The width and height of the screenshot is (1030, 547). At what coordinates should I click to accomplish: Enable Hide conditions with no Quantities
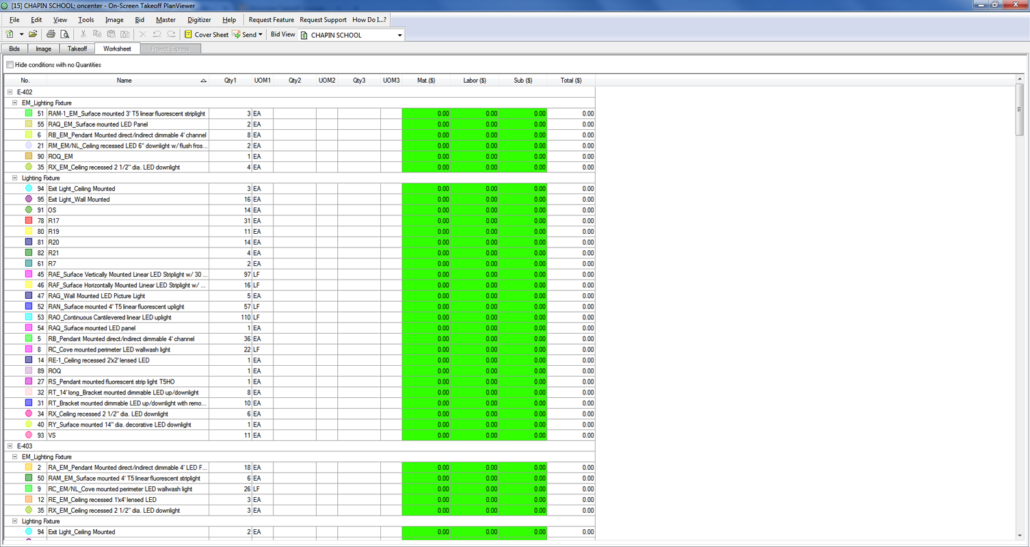click(x=10, y=64)
